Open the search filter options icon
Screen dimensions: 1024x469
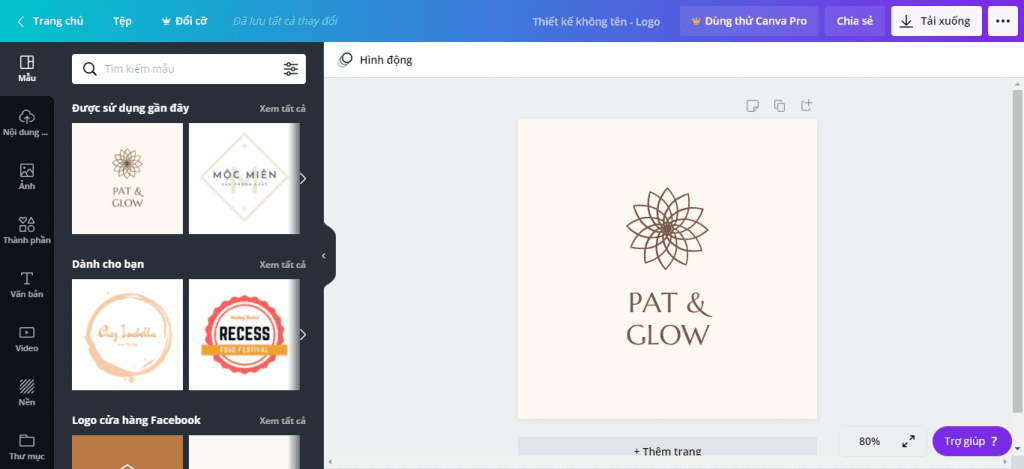[290, 69]
